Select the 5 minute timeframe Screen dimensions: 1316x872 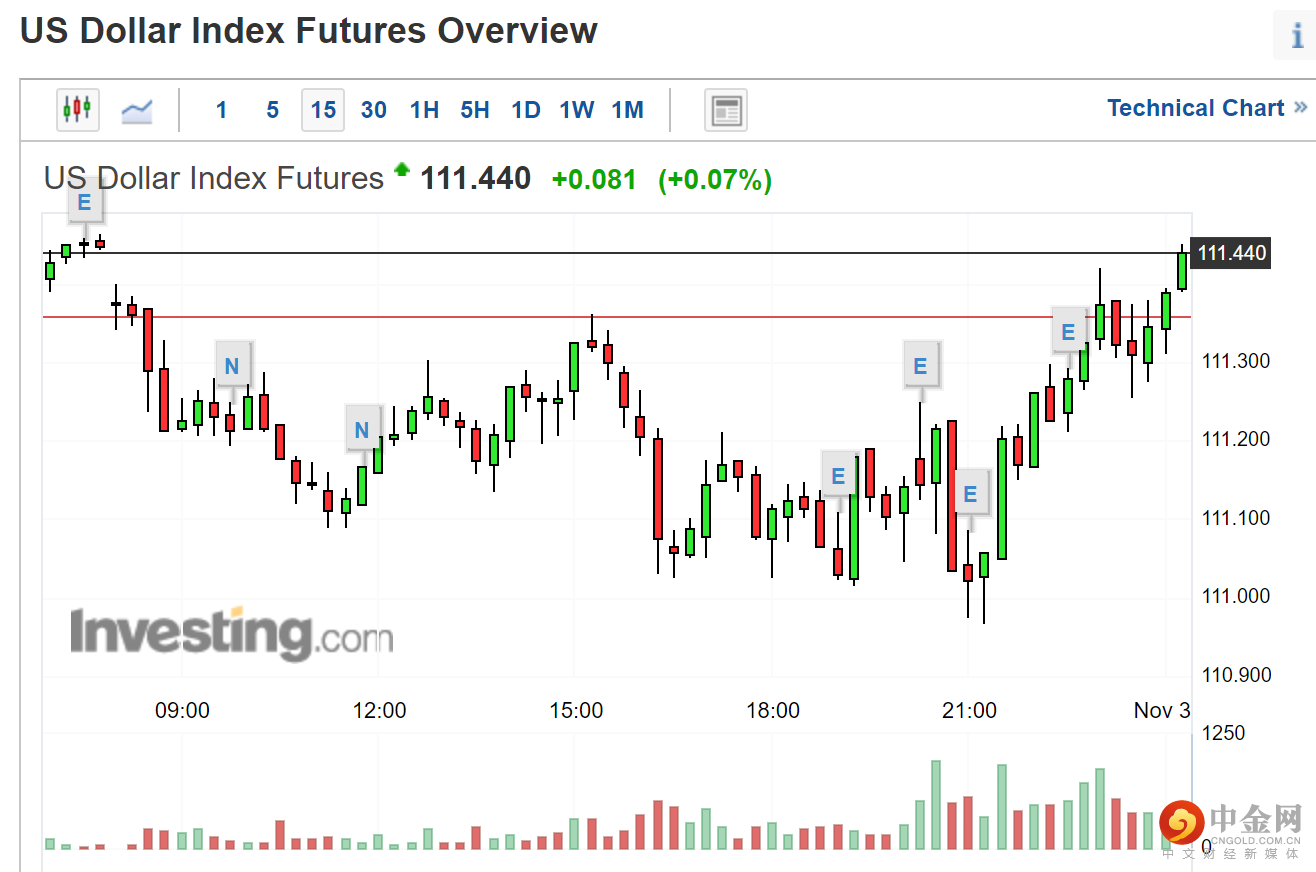pos(272,110)
